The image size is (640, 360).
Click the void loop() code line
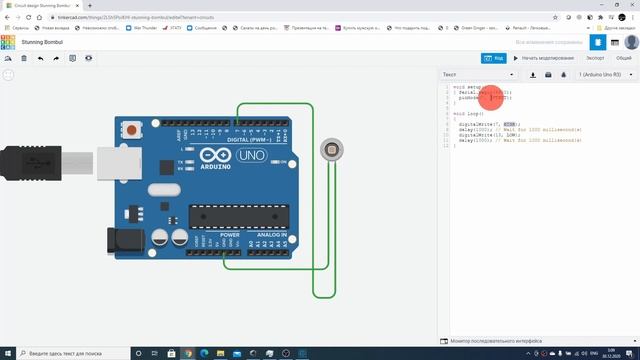468,114
